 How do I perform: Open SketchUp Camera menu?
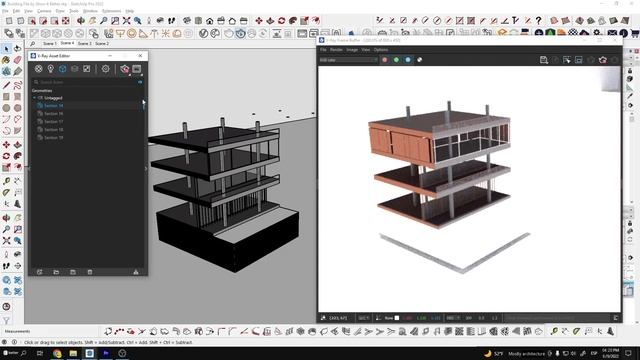pos(44,11)
